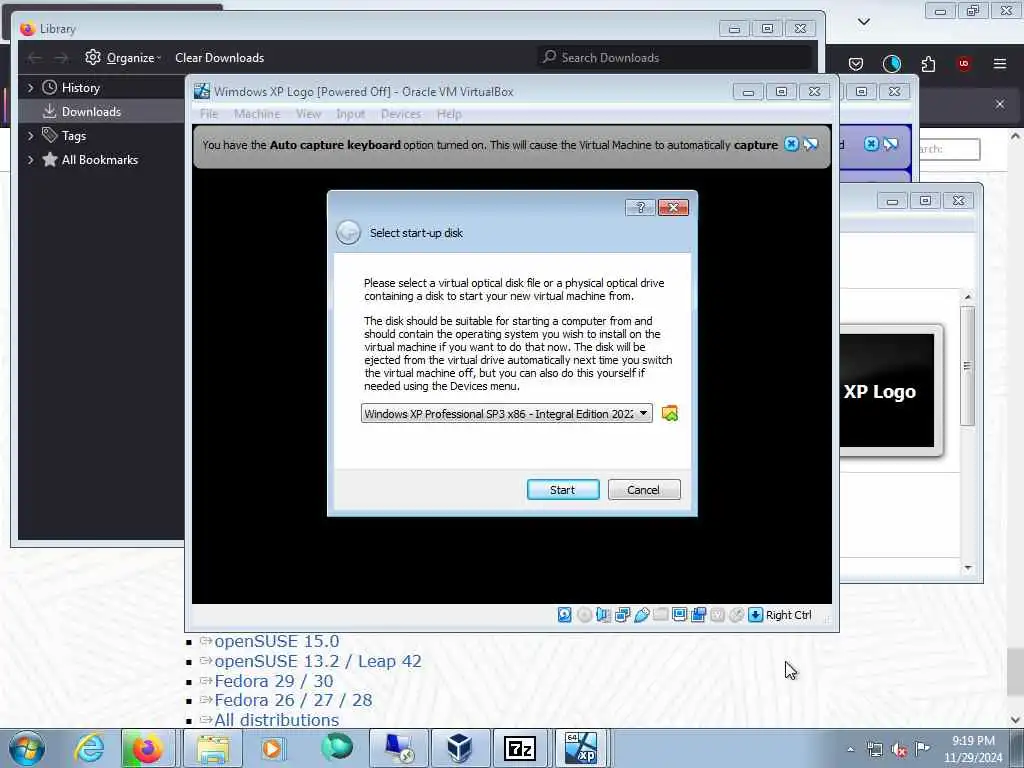Open the openSUSE 15.0 link

276,641
